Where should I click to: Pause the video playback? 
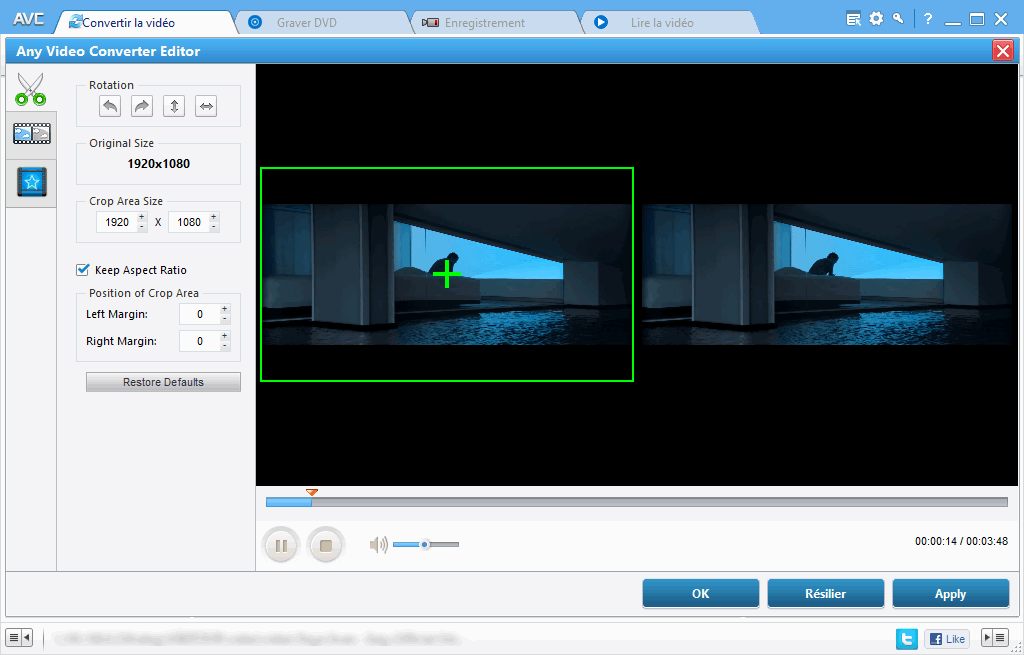[x=281, y=545]
